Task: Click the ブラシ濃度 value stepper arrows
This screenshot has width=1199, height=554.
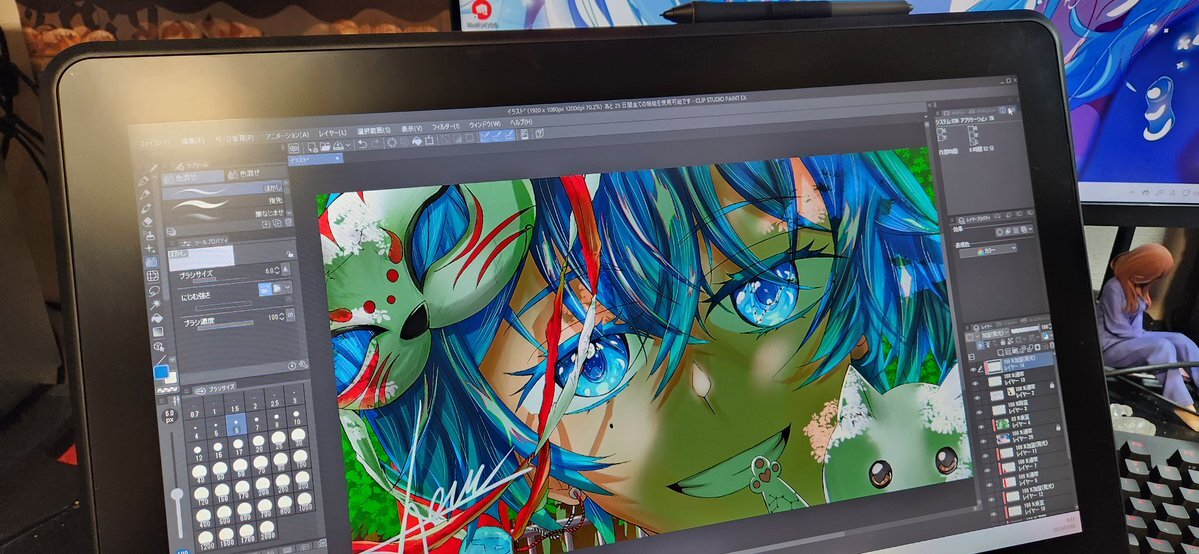Action: (282, 317)
